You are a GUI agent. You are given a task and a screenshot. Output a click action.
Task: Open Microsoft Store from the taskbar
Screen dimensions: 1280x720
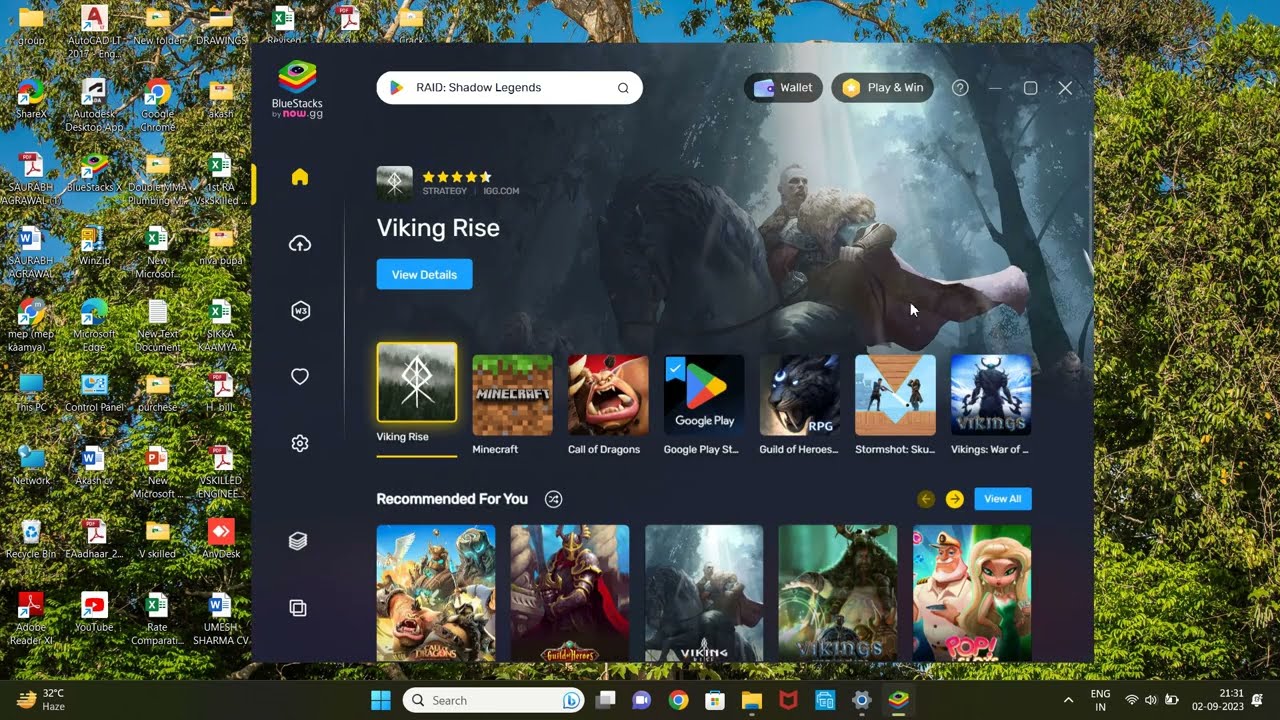tap(715, 700)
